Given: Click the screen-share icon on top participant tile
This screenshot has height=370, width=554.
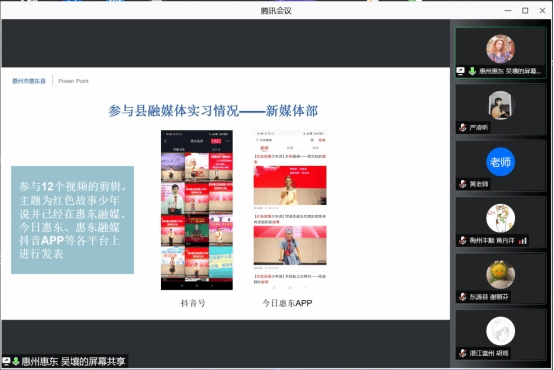Looking at the screenshot, I should click(x=460, y=71).
